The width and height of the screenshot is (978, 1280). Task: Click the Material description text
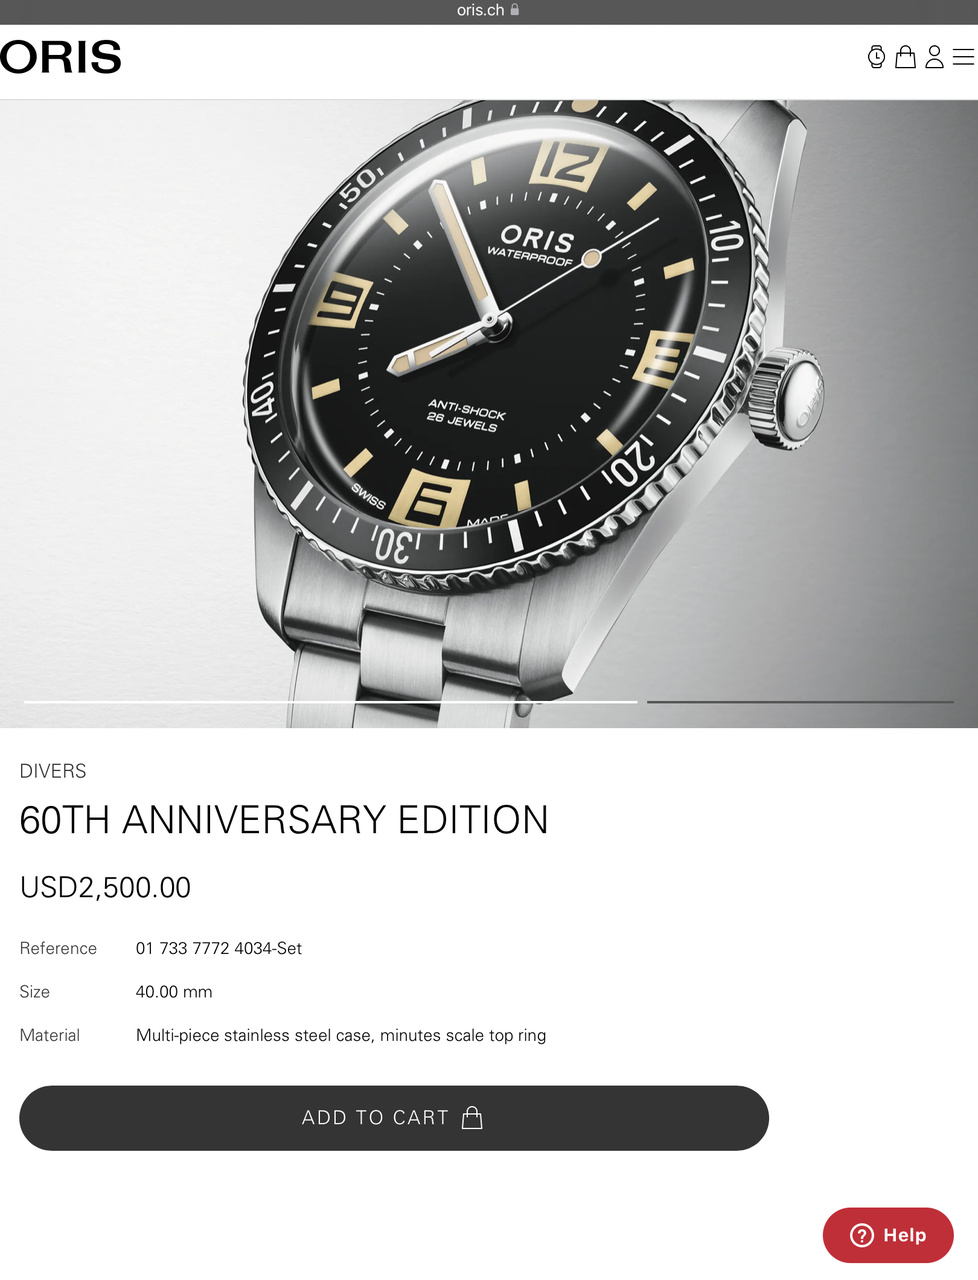coord(341,1035)
